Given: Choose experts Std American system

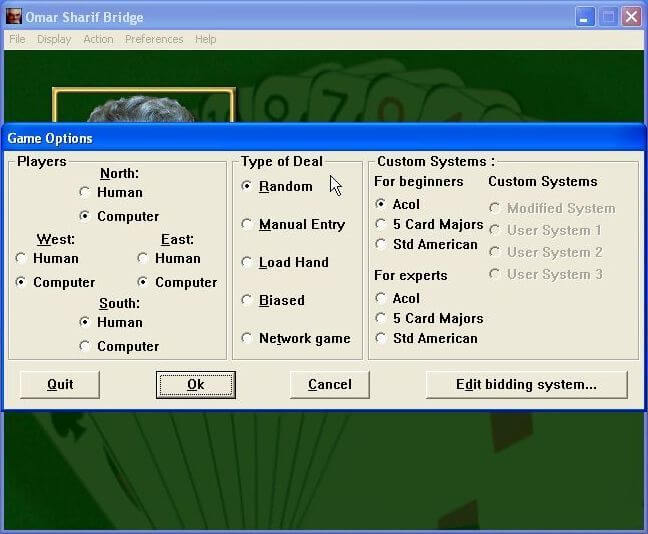Looking at the screenshot, I should (x=426, y=339).
